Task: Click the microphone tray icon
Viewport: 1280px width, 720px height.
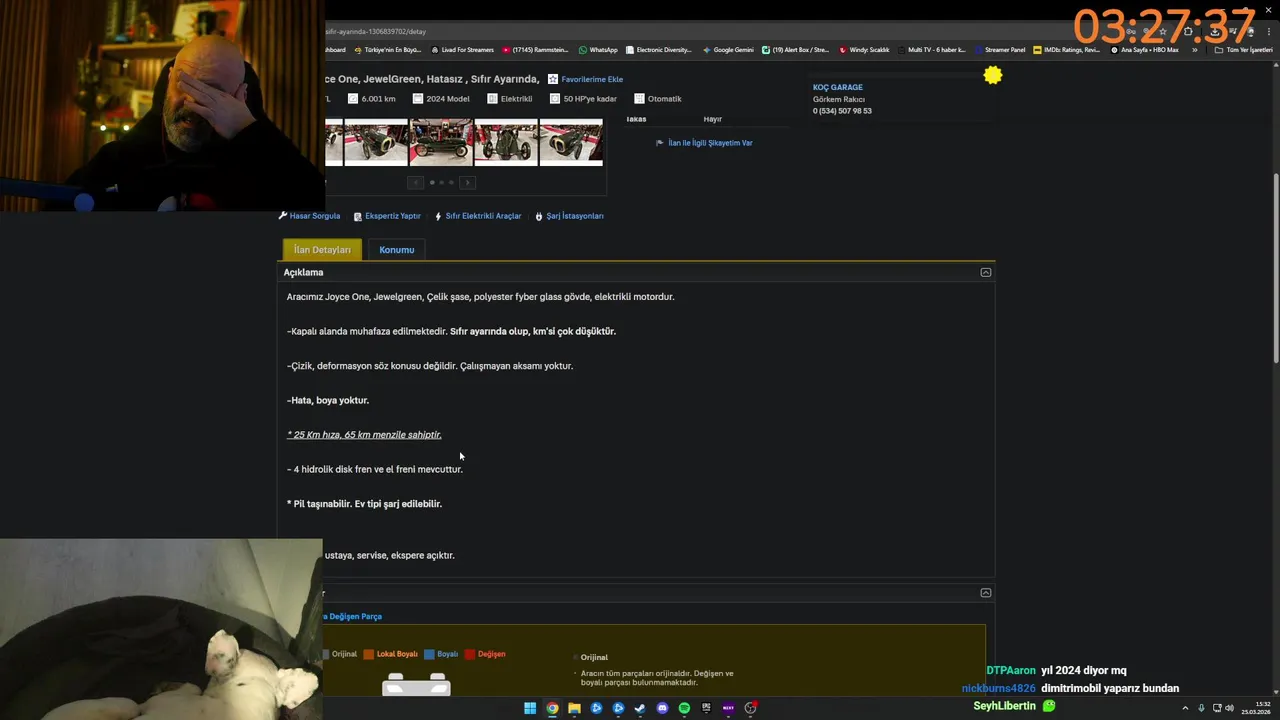Action: pos(1201,708)
